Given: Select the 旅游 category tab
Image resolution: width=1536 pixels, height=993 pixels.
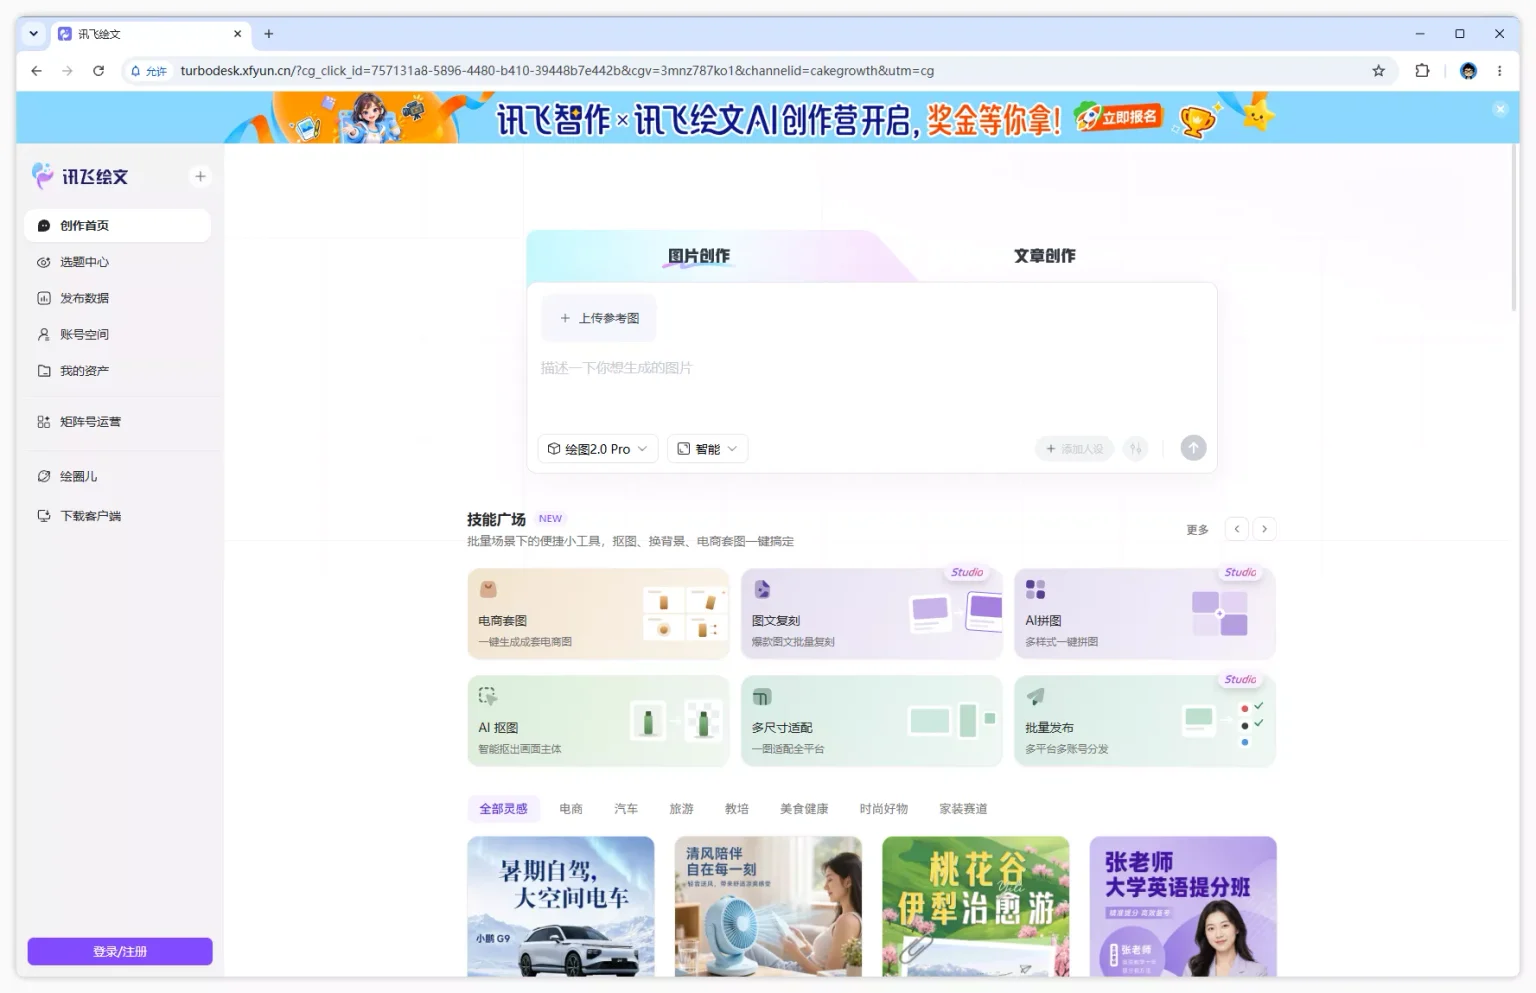Looking at the screenshot, I should click(681, 809).
